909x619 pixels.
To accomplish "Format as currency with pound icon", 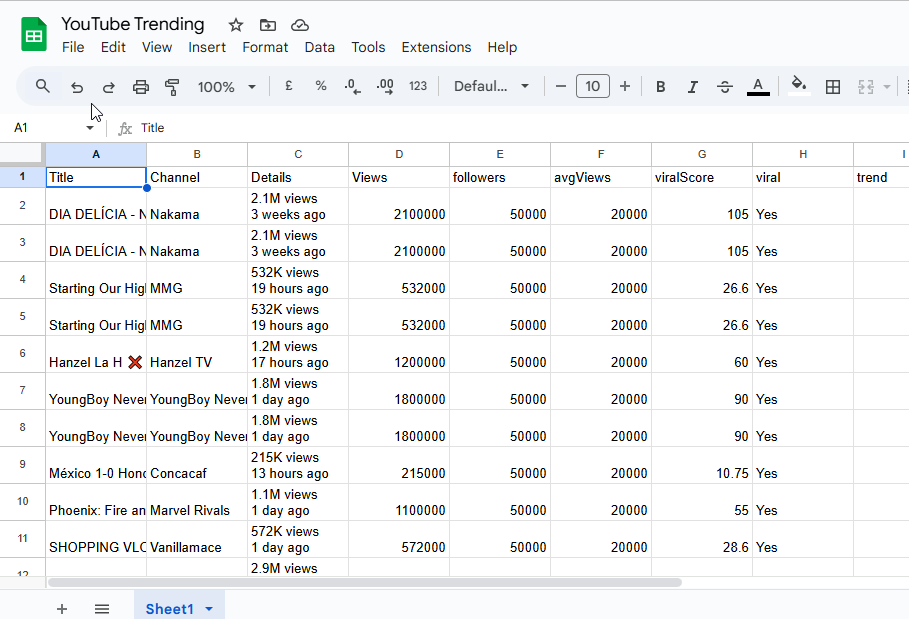I will 289,86.
